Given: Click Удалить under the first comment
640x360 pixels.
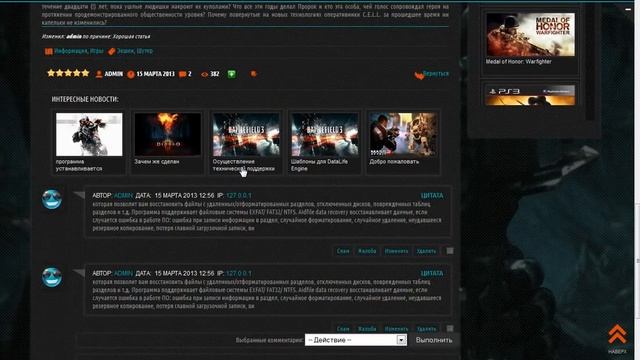Looking at the screenshot, I should click(426, 251).
